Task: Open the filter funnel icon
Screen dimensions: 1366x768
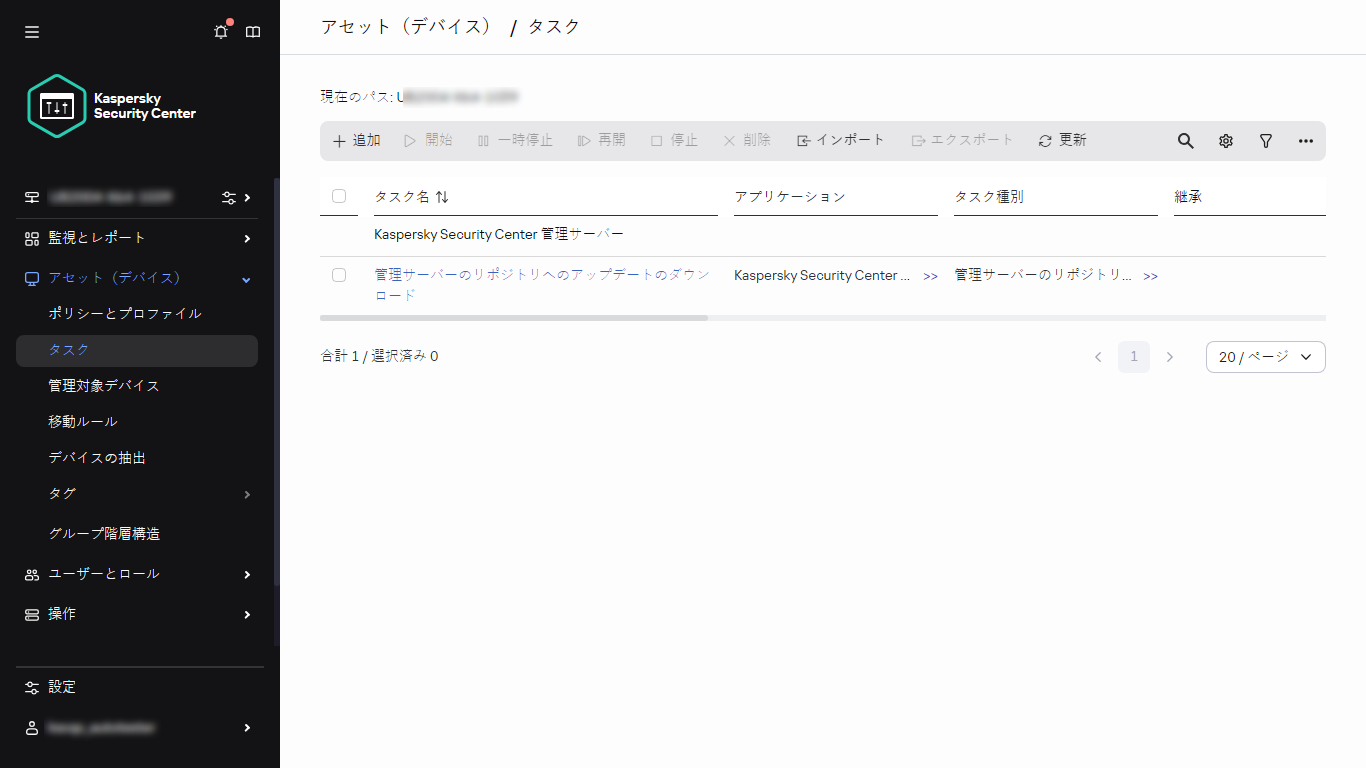Action: (1265, 140)
